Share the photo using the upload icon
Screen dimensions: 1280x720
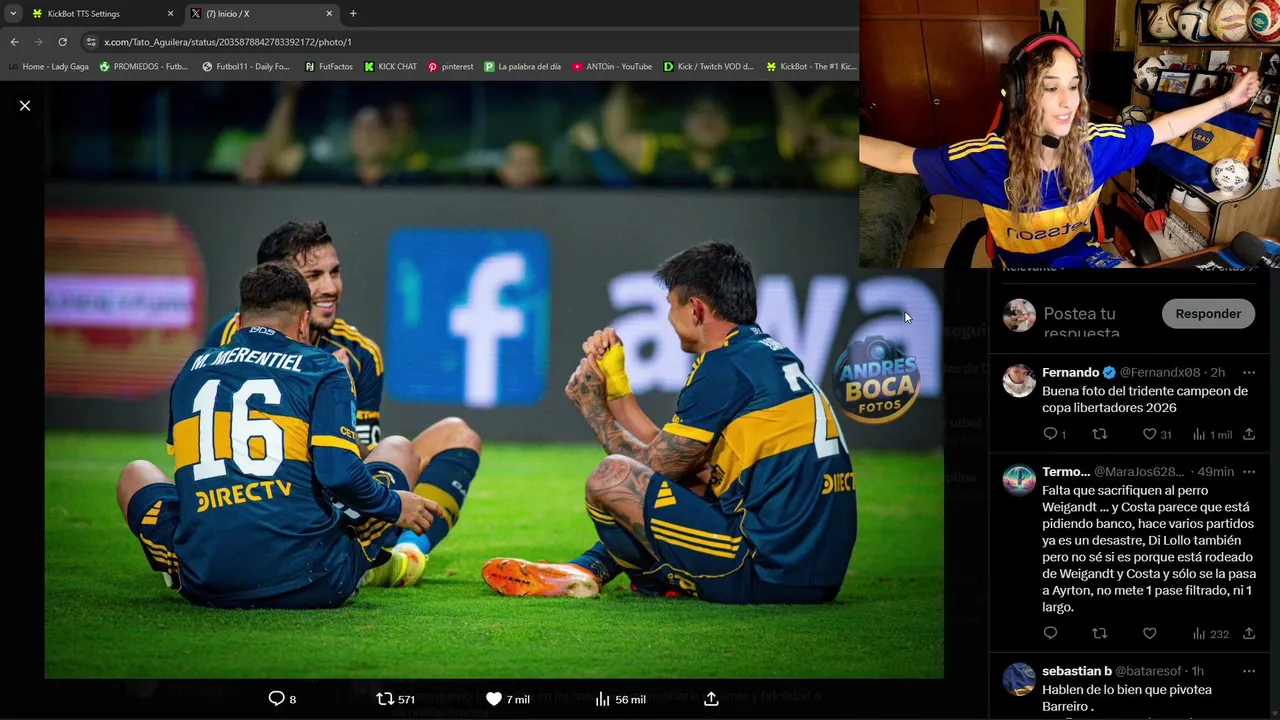coord(711,699)
